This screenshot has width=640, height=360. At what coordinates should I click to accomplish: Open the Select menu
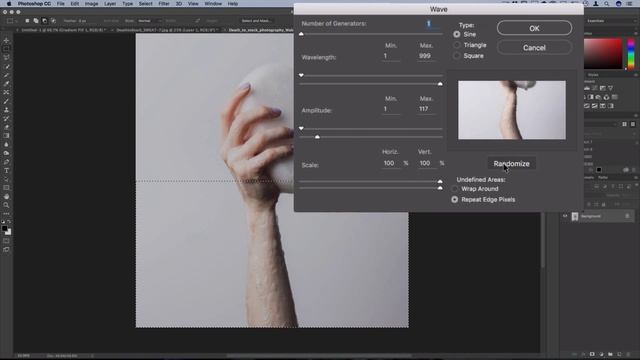click(145, 4)
